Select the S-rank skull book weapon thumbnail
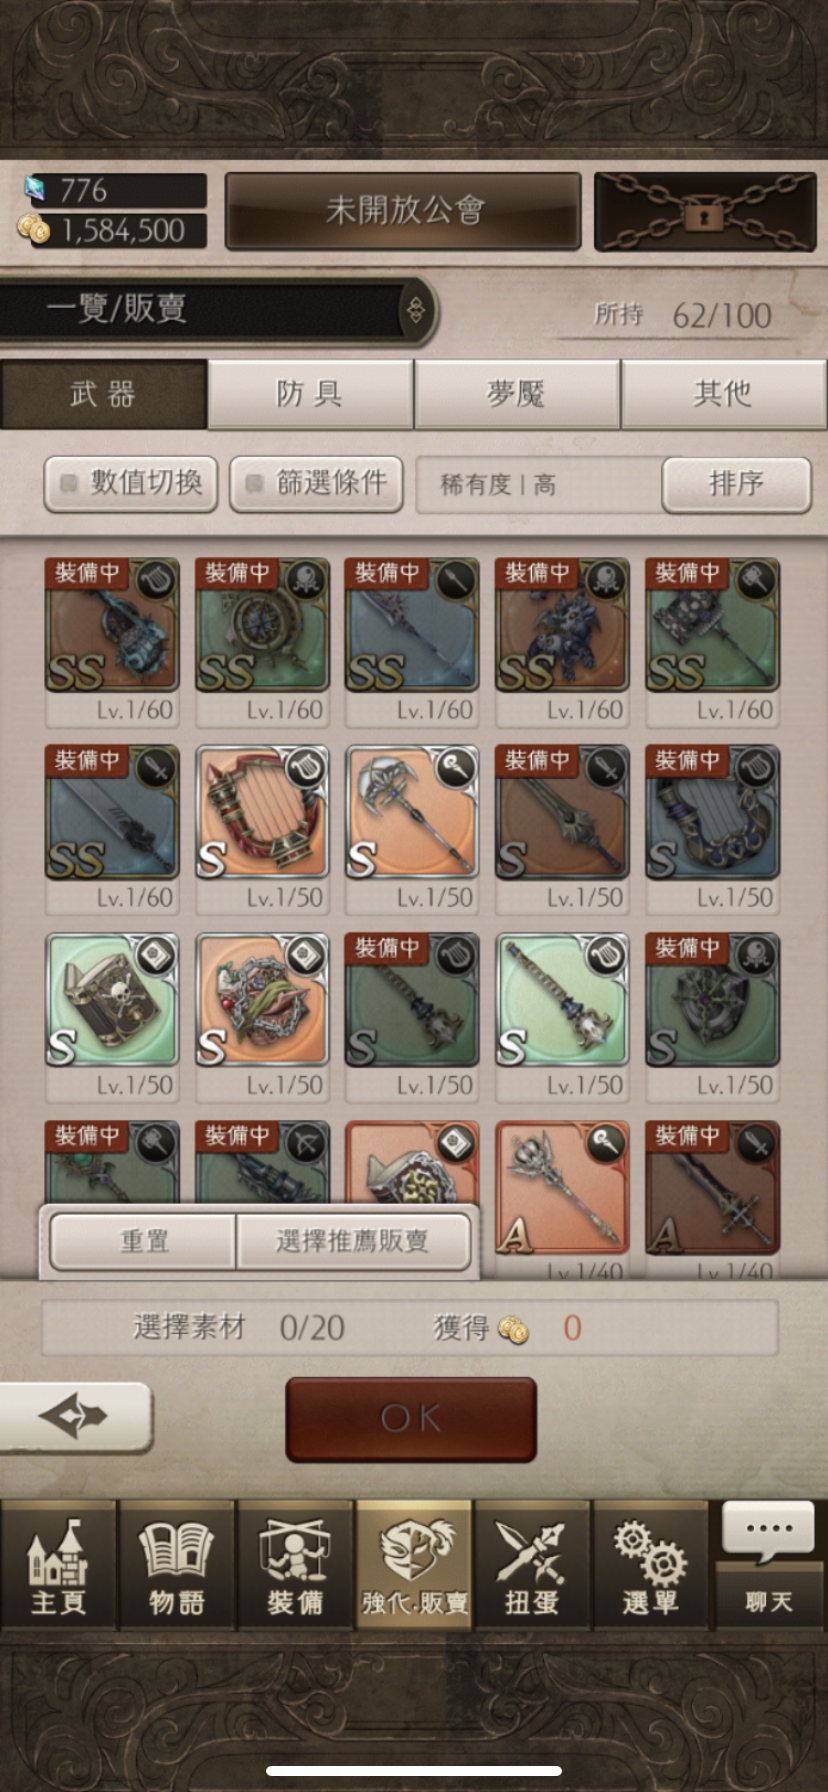 point(111,999)
